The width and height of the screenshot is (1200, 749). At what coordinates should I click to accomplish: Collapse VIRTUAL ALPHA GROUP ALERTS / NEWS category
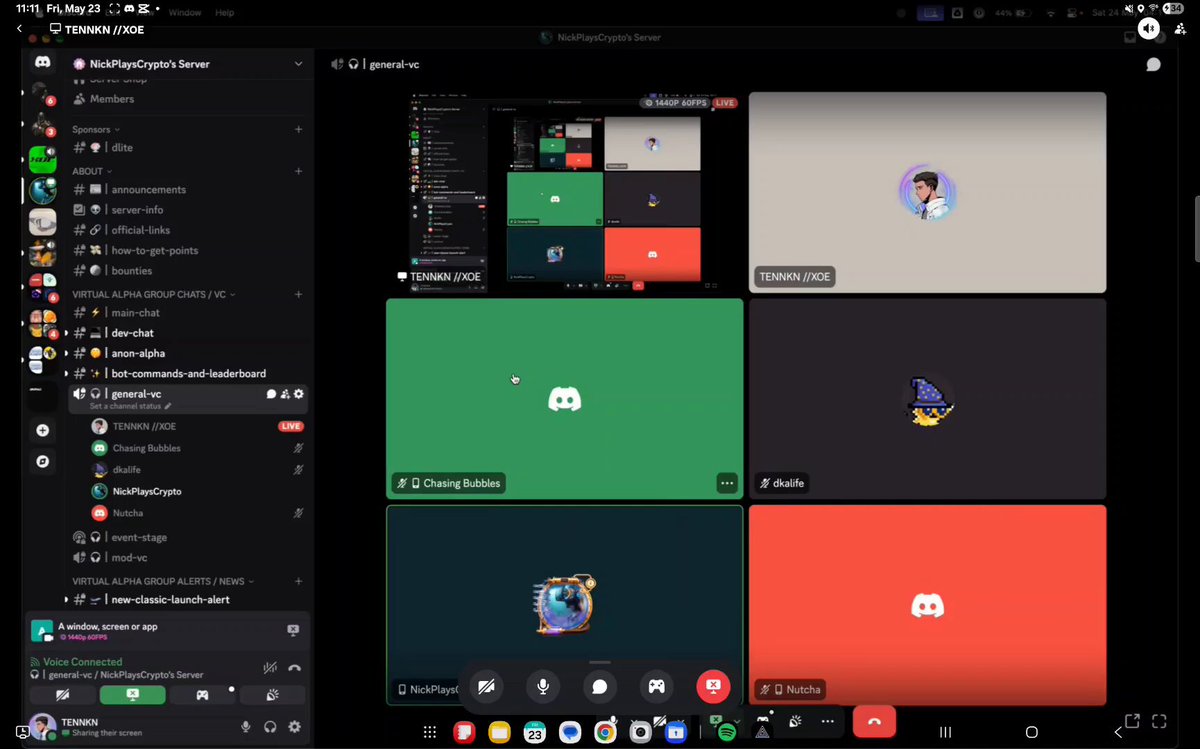(x=163, y=581)
